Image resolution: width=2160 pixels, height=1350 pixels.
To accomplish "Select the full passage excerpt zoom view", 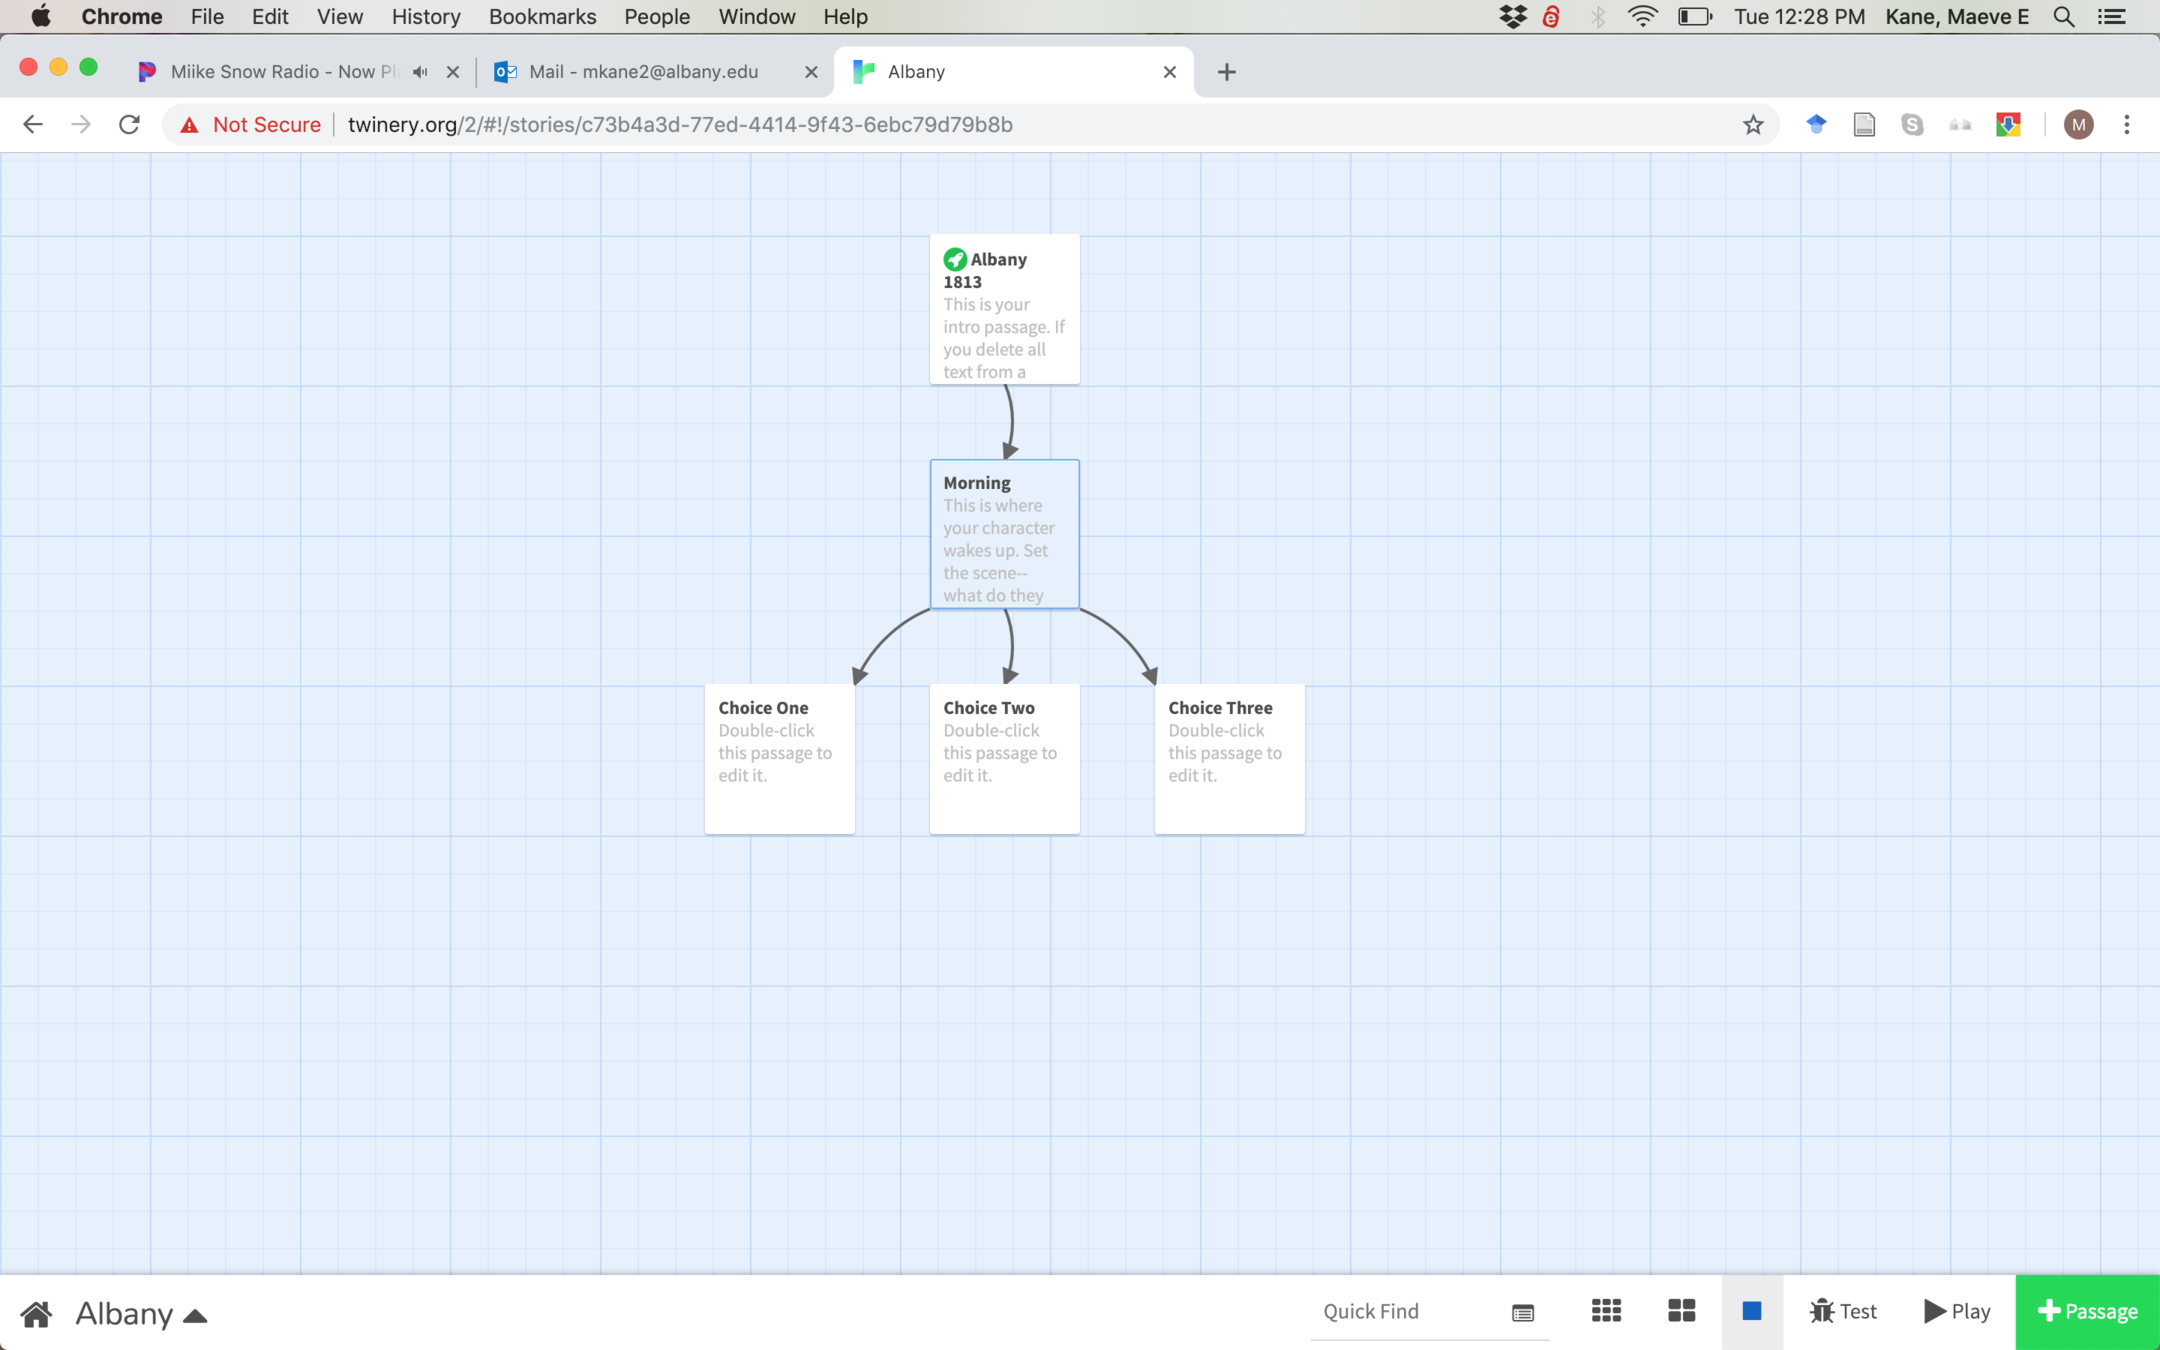I will pos(1752,1311).
